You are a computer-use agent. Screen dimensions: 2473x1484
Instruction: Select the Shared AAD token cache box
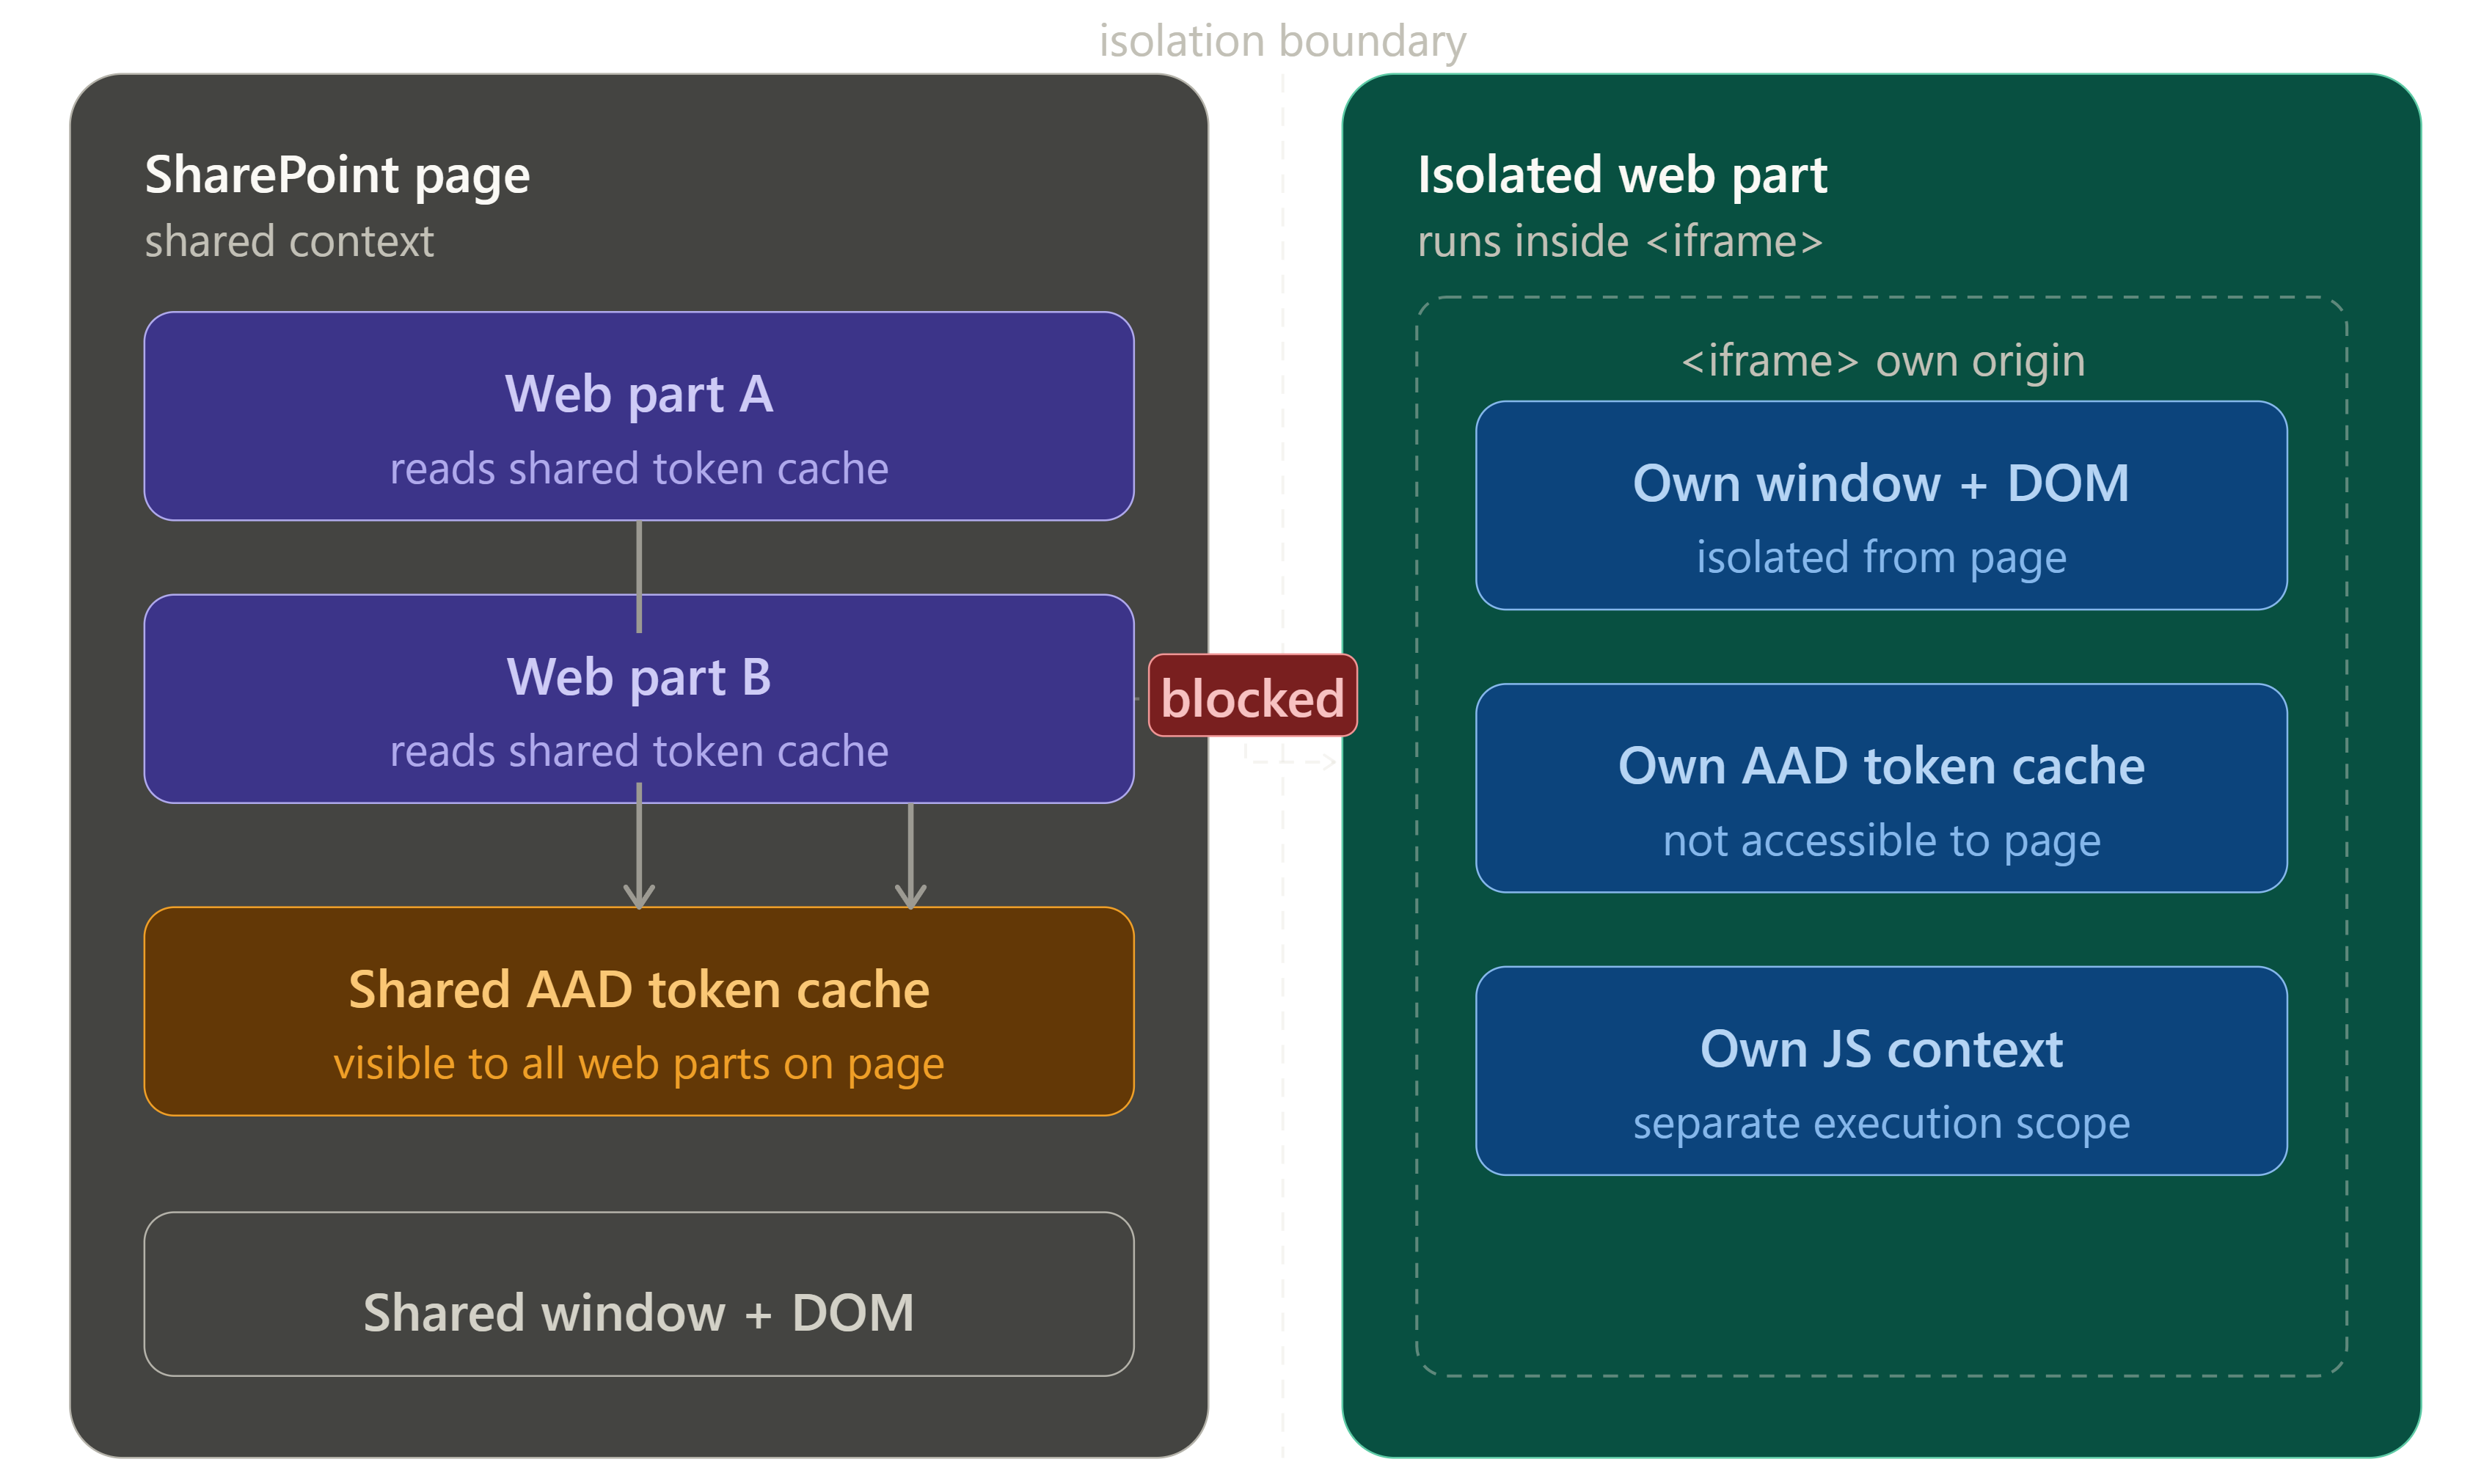[x=638, y=1011]
